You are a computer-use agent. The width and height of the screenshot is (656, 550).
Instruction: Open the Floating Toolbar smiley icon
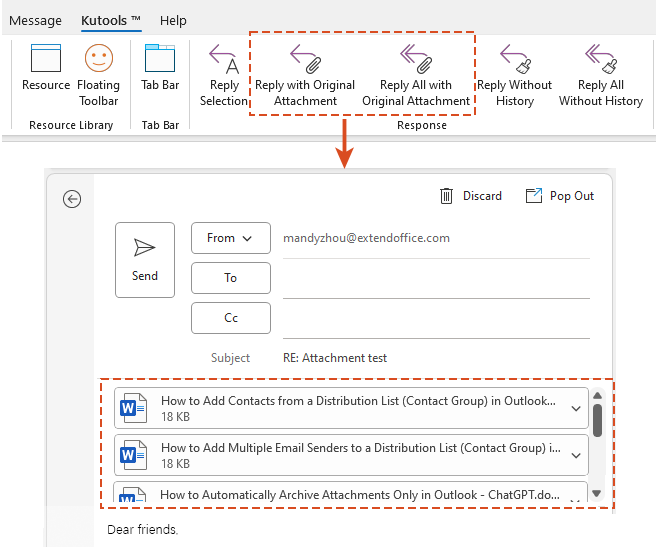[98, 60]
